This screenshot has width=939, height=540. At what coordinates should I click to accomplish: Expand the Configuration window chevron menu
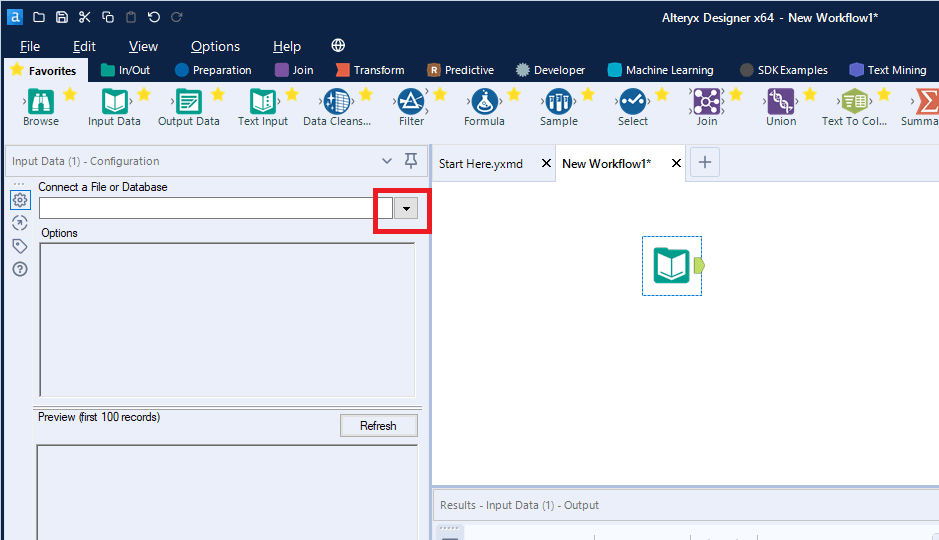(387, 161)
